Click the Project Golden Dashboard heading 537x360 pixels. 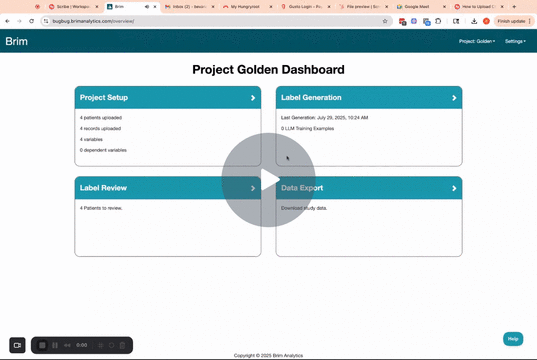(268, 70)
